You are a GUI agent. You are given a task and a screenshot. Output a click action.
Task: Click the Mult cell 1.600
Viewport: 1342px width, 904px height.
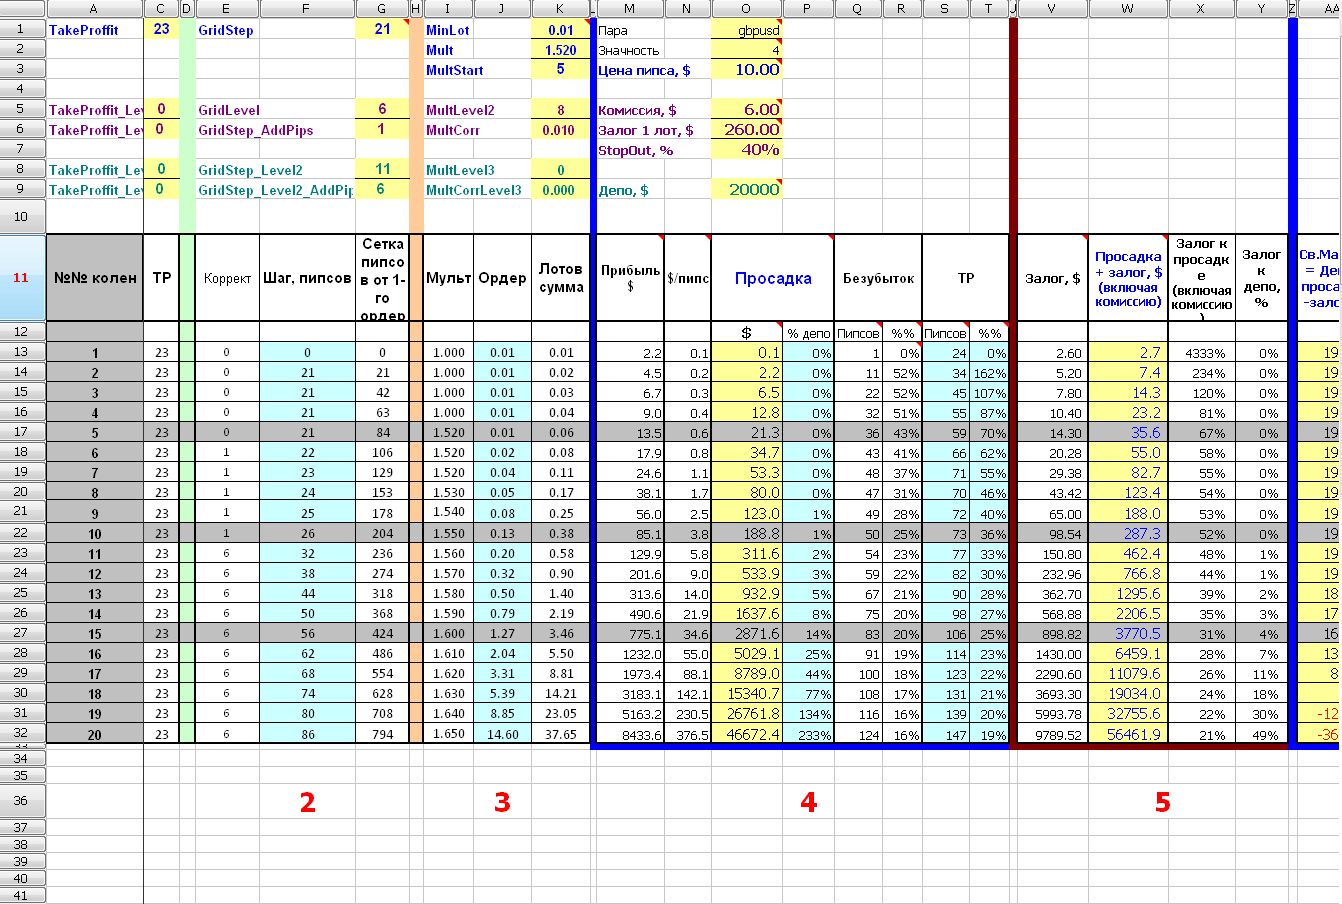point(449,633)
